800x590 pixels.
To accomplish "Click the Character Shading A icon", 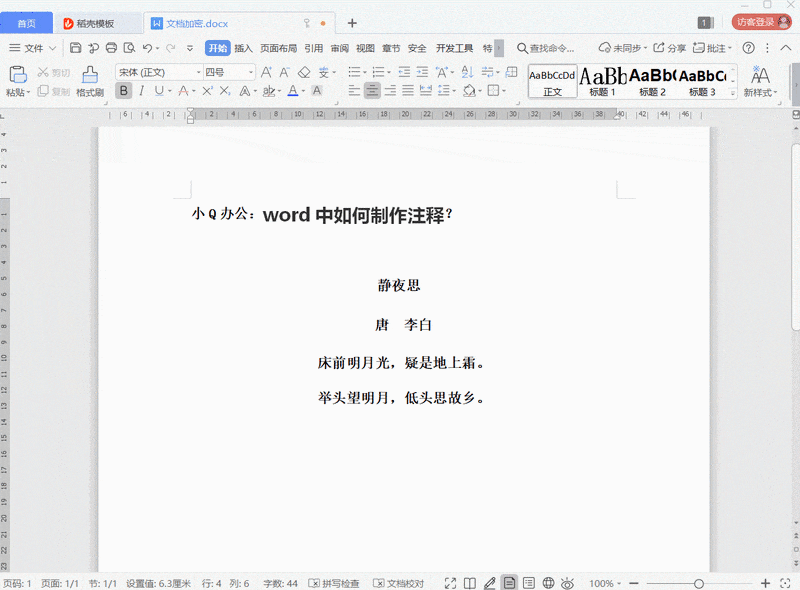I will (x=317, y=91).
